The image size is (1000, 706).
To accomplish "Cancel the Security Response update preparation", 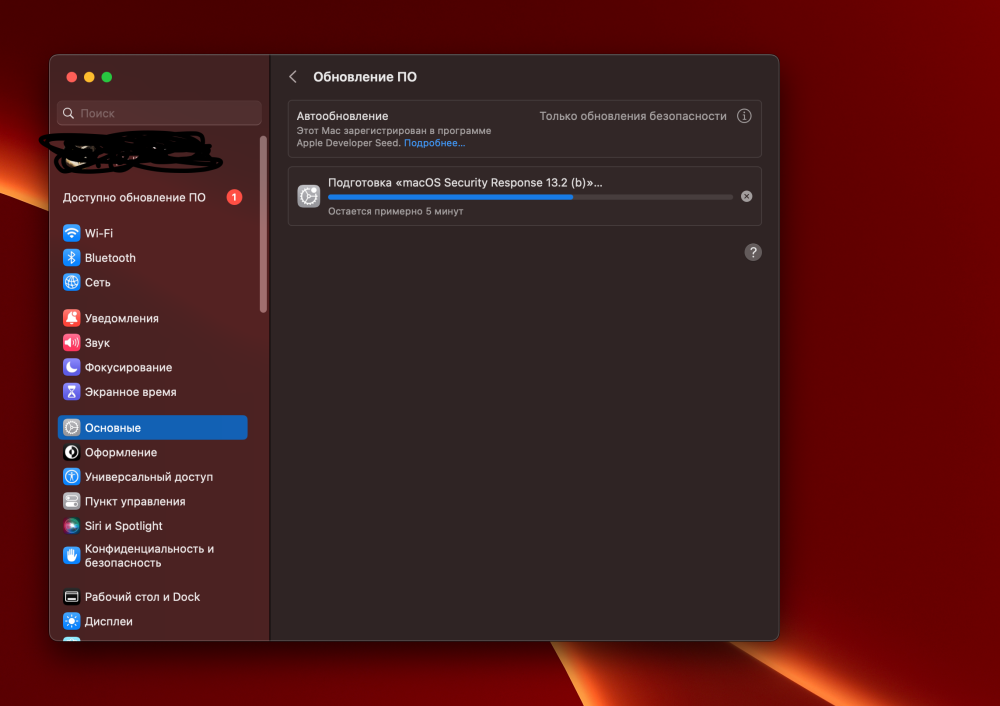I will 746,196.
